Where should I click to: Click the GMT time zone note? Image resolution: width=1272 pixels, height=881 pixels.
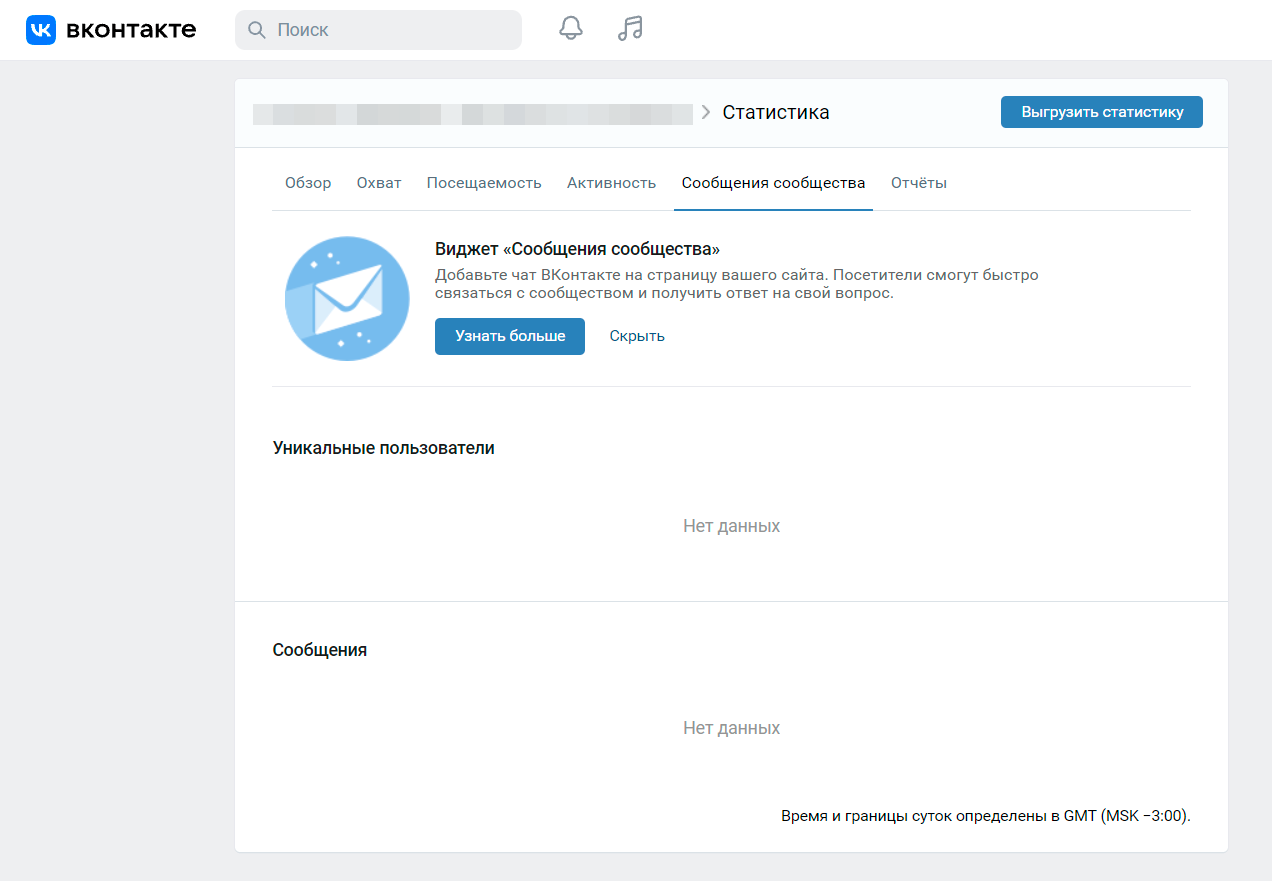click(986, 816)
